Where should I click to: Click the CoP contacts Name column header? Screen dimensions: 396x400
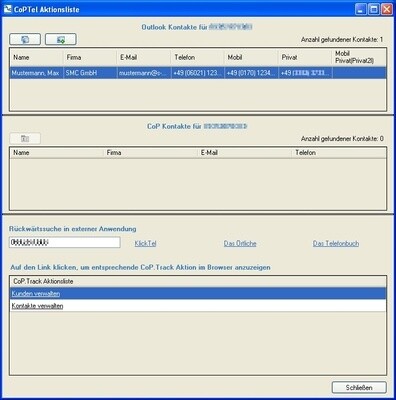point(57,153)
